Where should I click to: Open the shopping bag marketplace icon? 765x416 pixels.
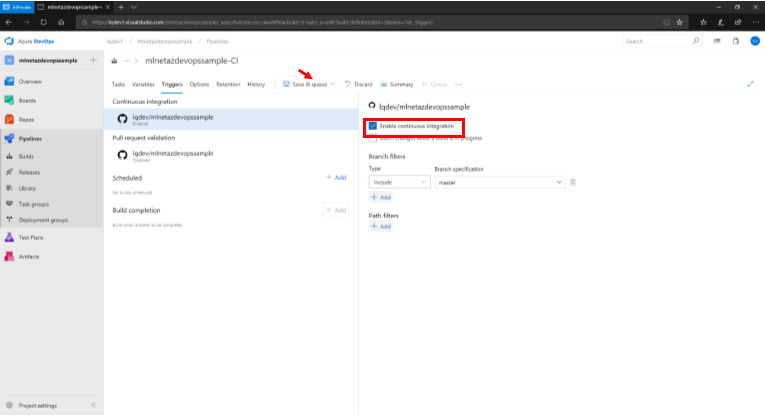[x=736, y=41]
